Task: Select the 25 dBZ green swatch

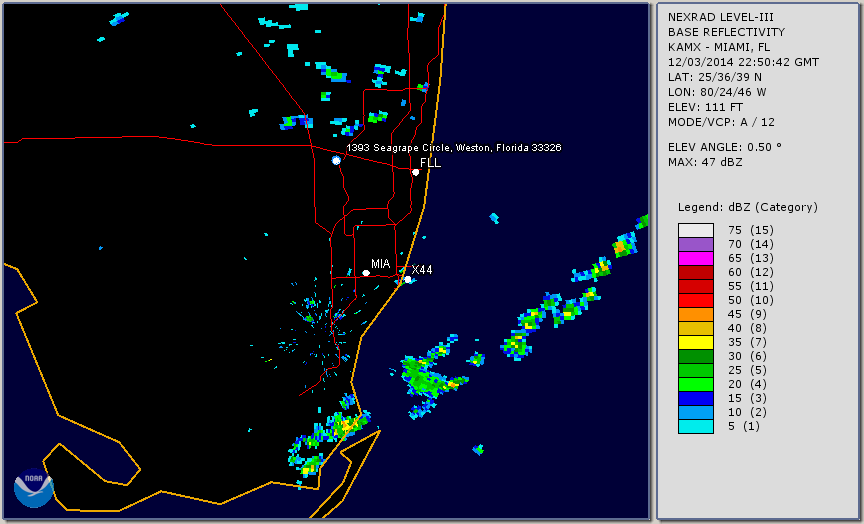Action: pos(695,370)
